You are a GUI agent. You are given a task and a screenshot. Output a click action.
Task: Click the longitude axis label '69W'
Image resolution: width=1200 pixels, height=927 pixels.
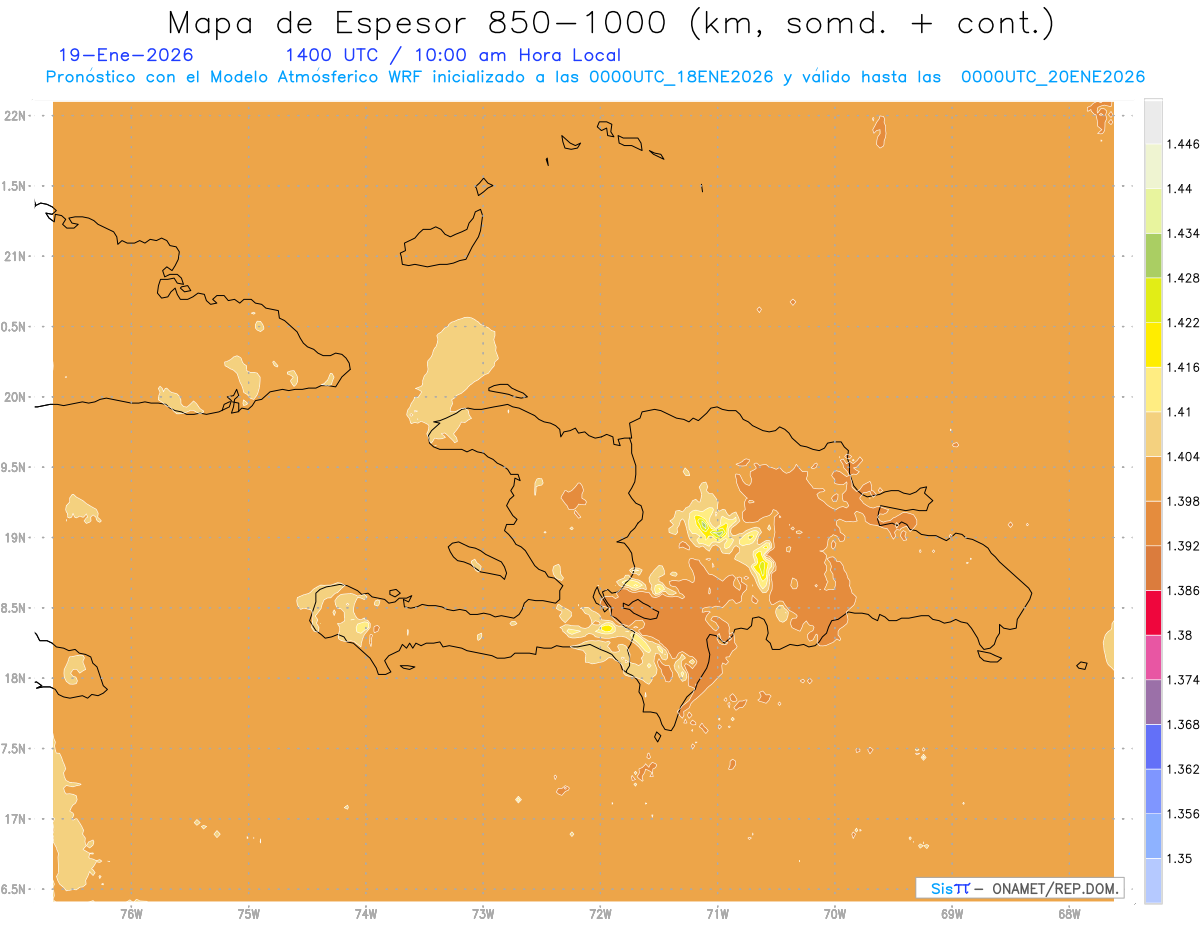coord(951,914)
